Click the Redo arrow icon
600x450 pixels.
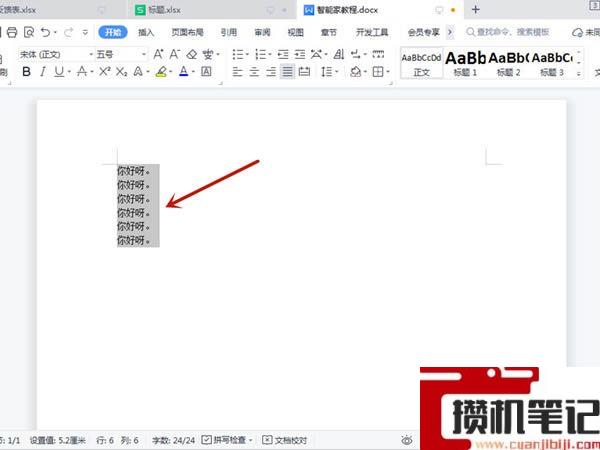[x=68, y=33]
